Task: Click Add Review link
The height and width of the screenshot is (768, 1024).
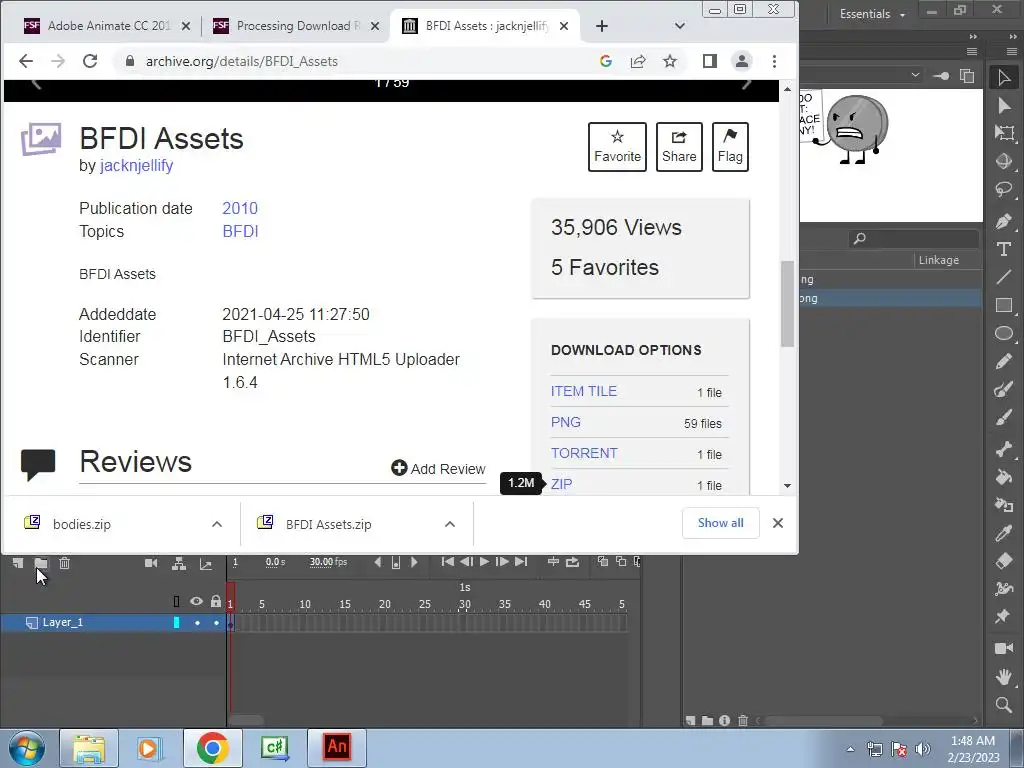Action: click(x=438, y=469)
